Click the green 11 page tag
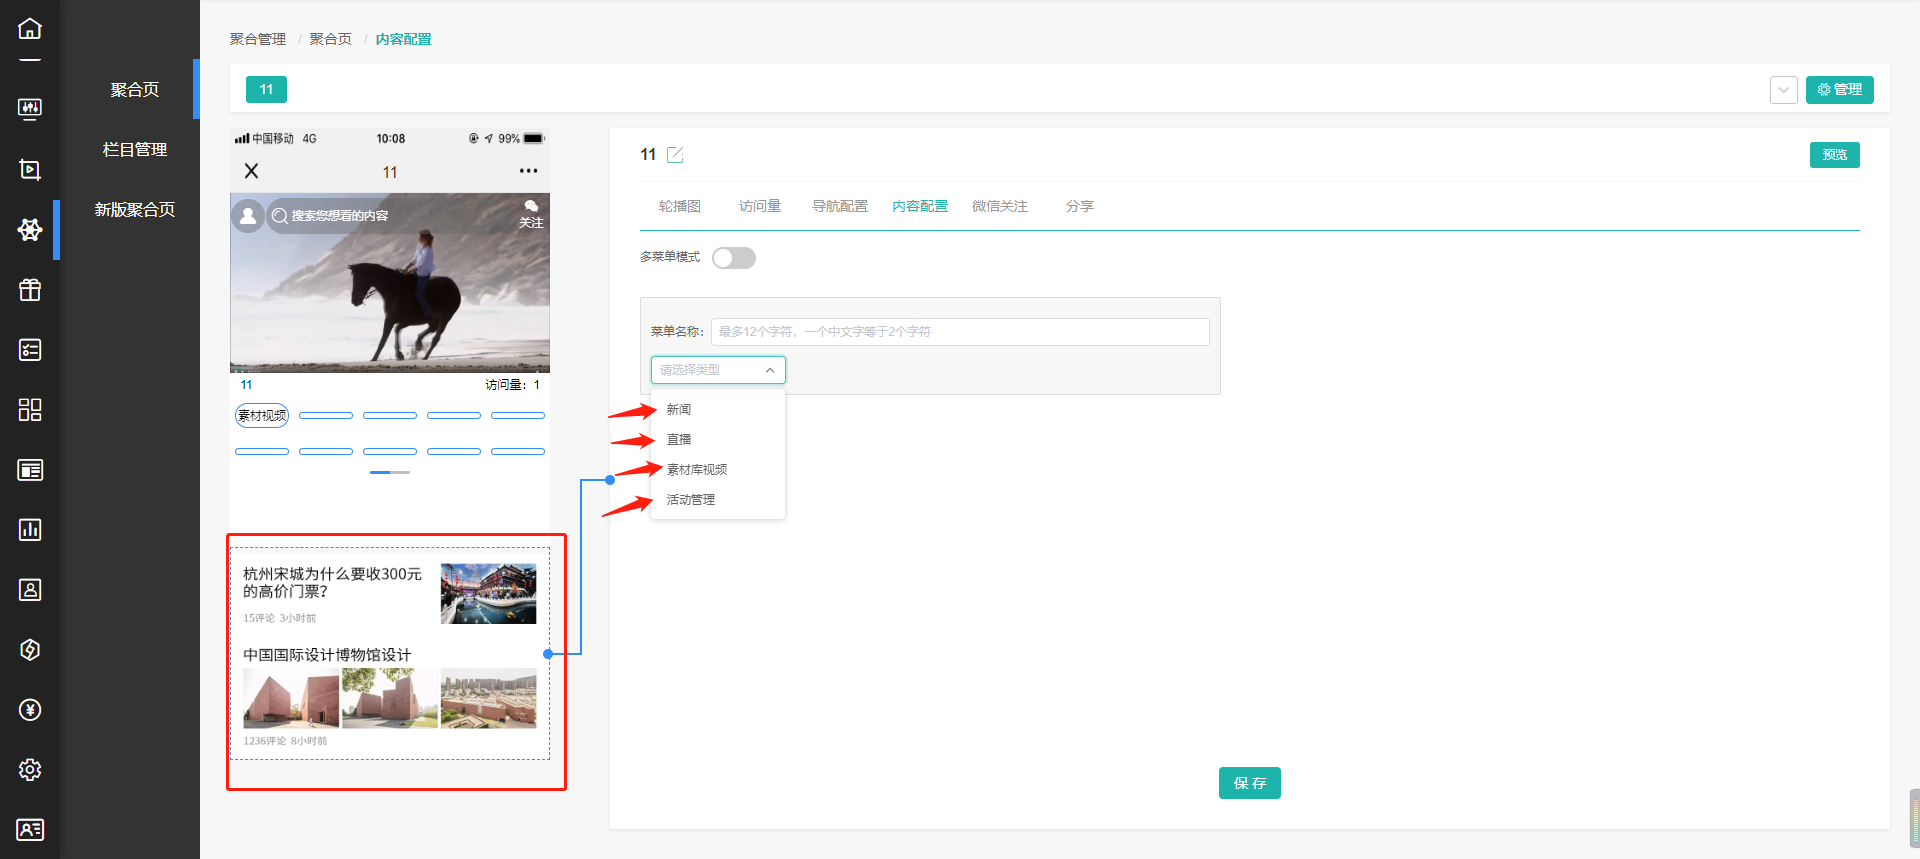Screen dimensions: 1920x859 (266, 90)
